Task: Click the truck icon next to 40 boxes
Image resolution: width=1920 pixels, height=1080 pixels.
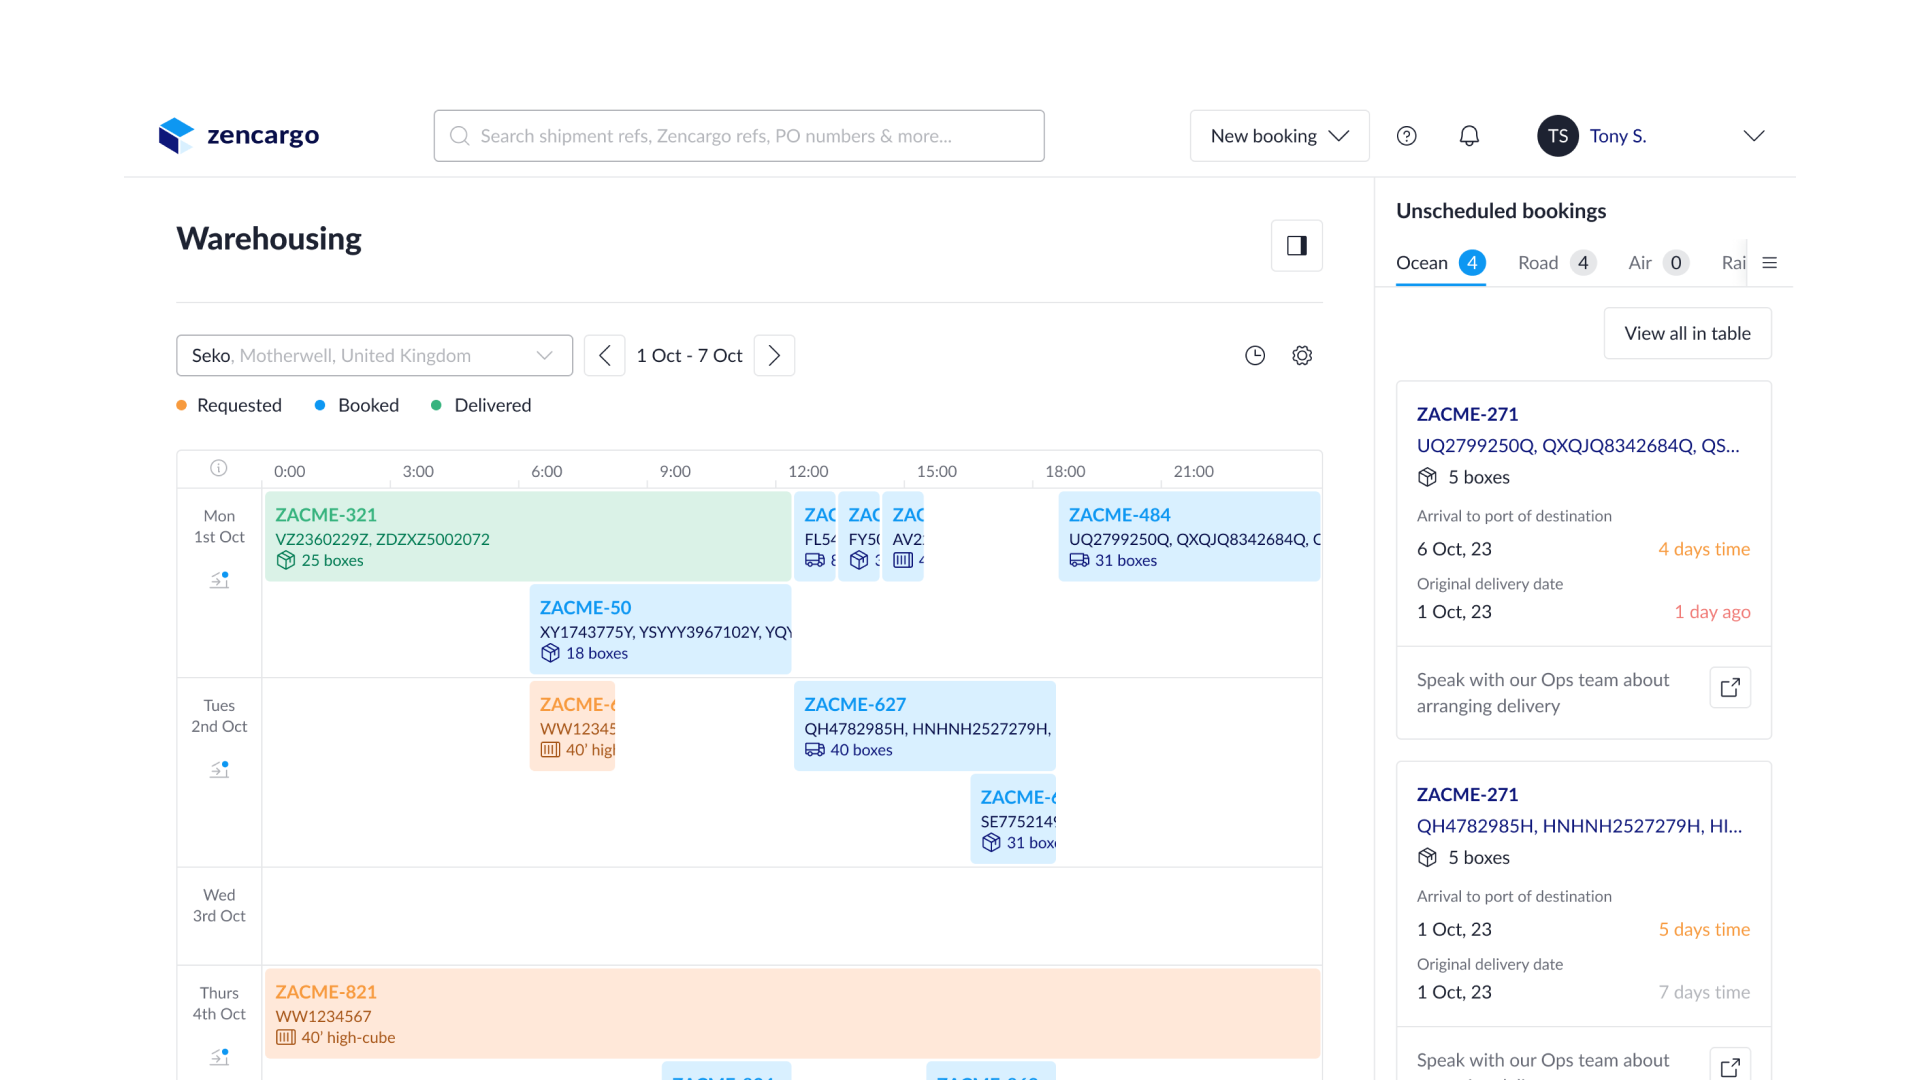Action: click(x=814, y=750)
